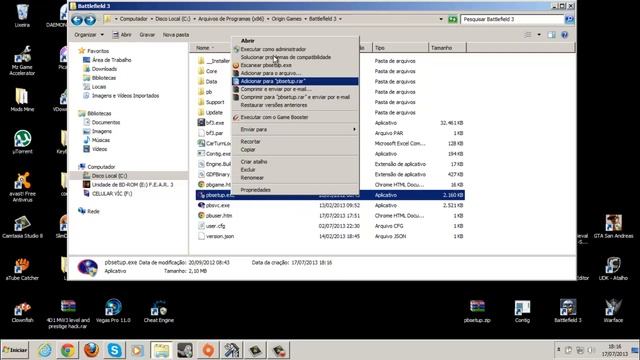Open the address bar history dropdown

tap(441, 19)
